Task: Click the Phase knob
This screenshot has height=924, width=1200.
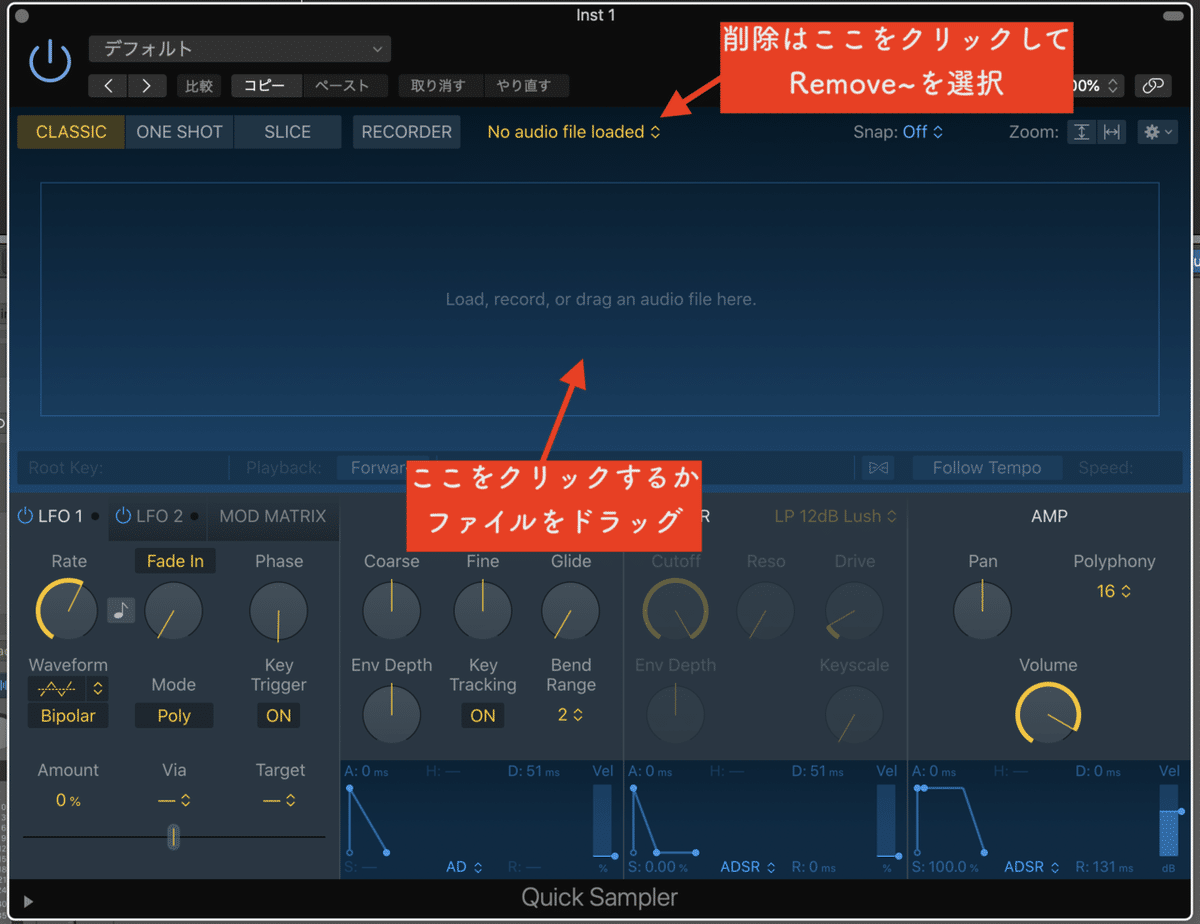Action: coord(279,611)
